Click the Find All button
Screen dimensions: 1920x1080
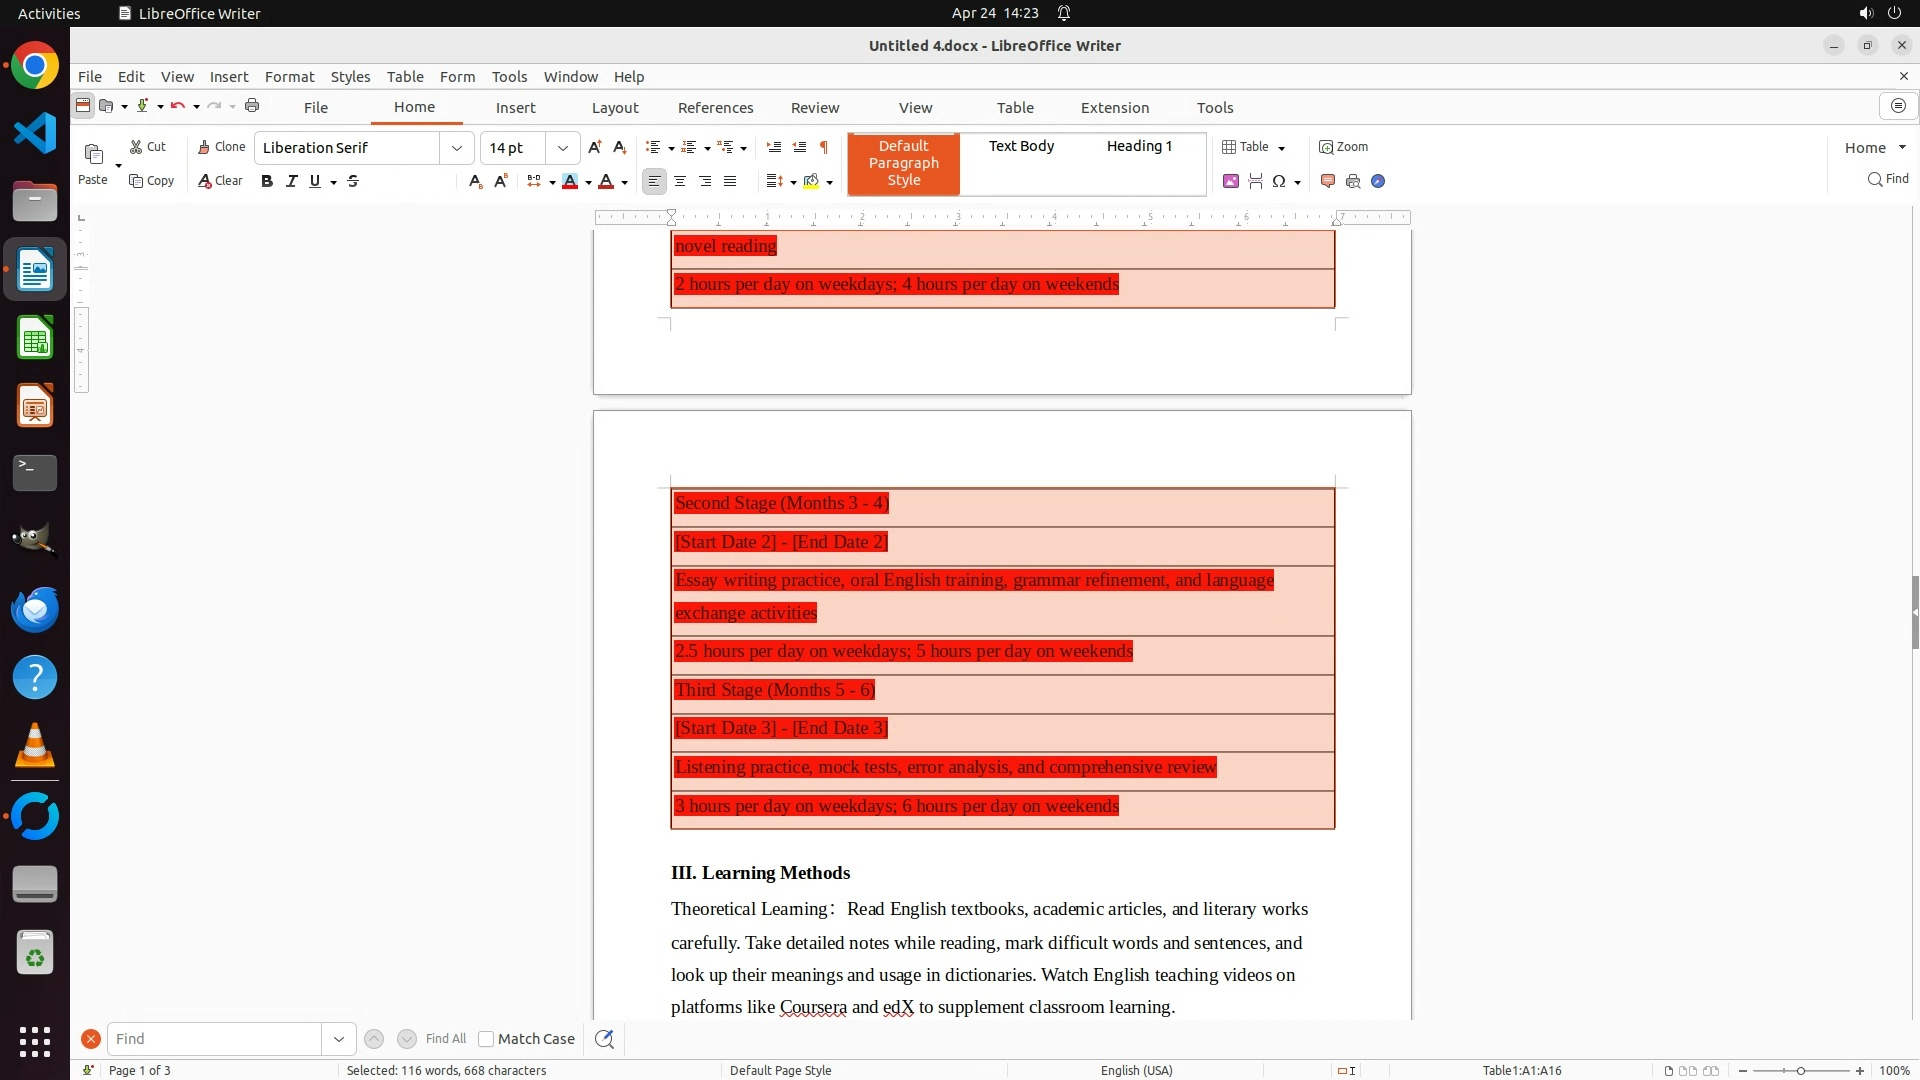[445, 1039]
